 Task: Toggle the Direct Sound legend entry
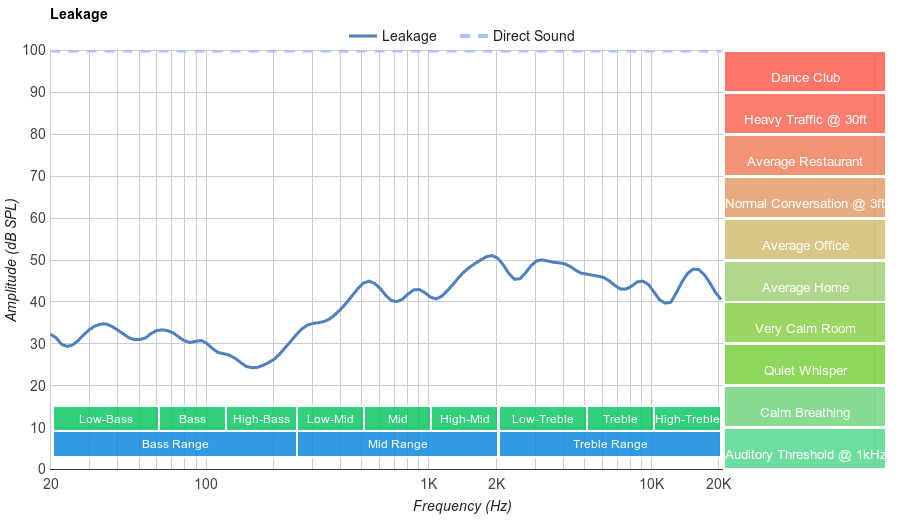point(518,36)
